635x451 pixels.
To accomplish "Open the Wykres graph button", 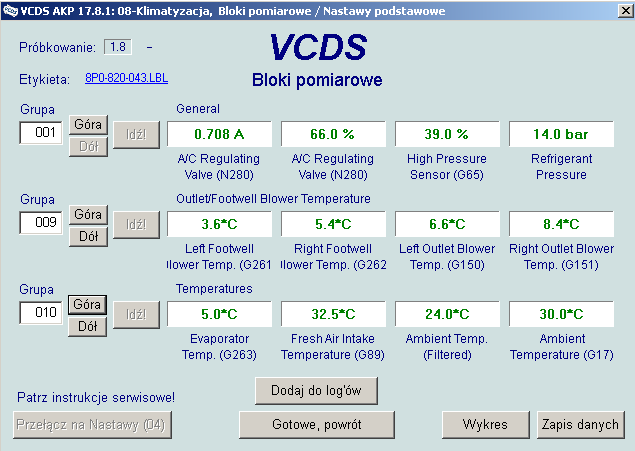I will [486, 425].
